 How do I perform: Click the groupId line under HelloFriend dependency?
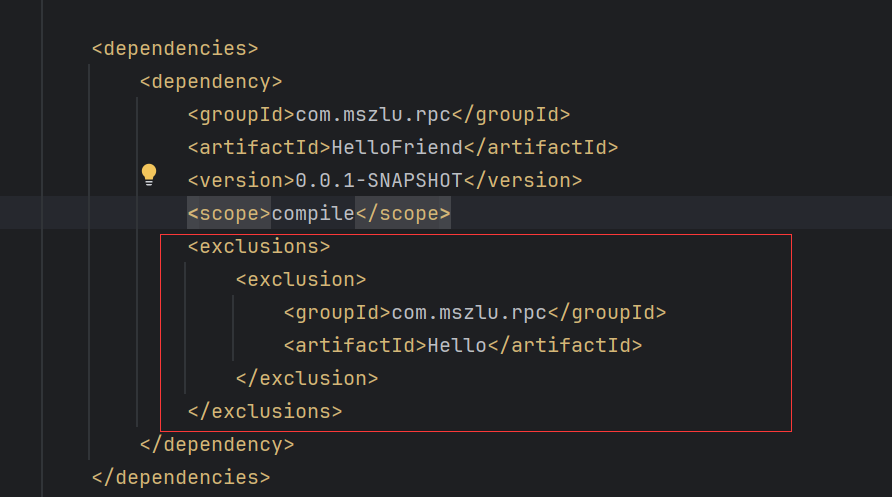tap(379, 115)
